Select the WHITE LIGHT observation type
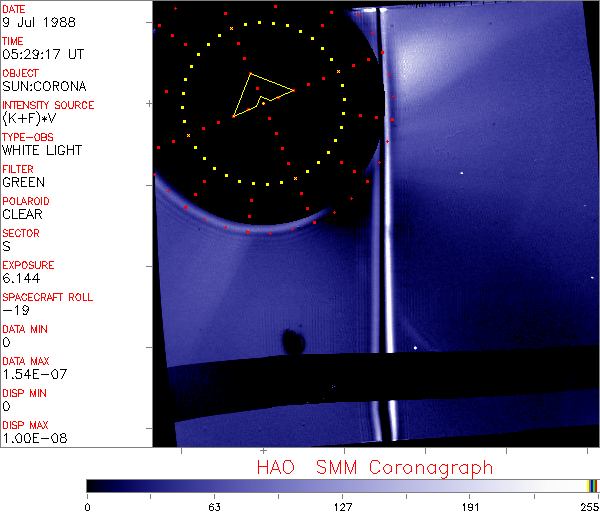 click(x=42, y=151)
